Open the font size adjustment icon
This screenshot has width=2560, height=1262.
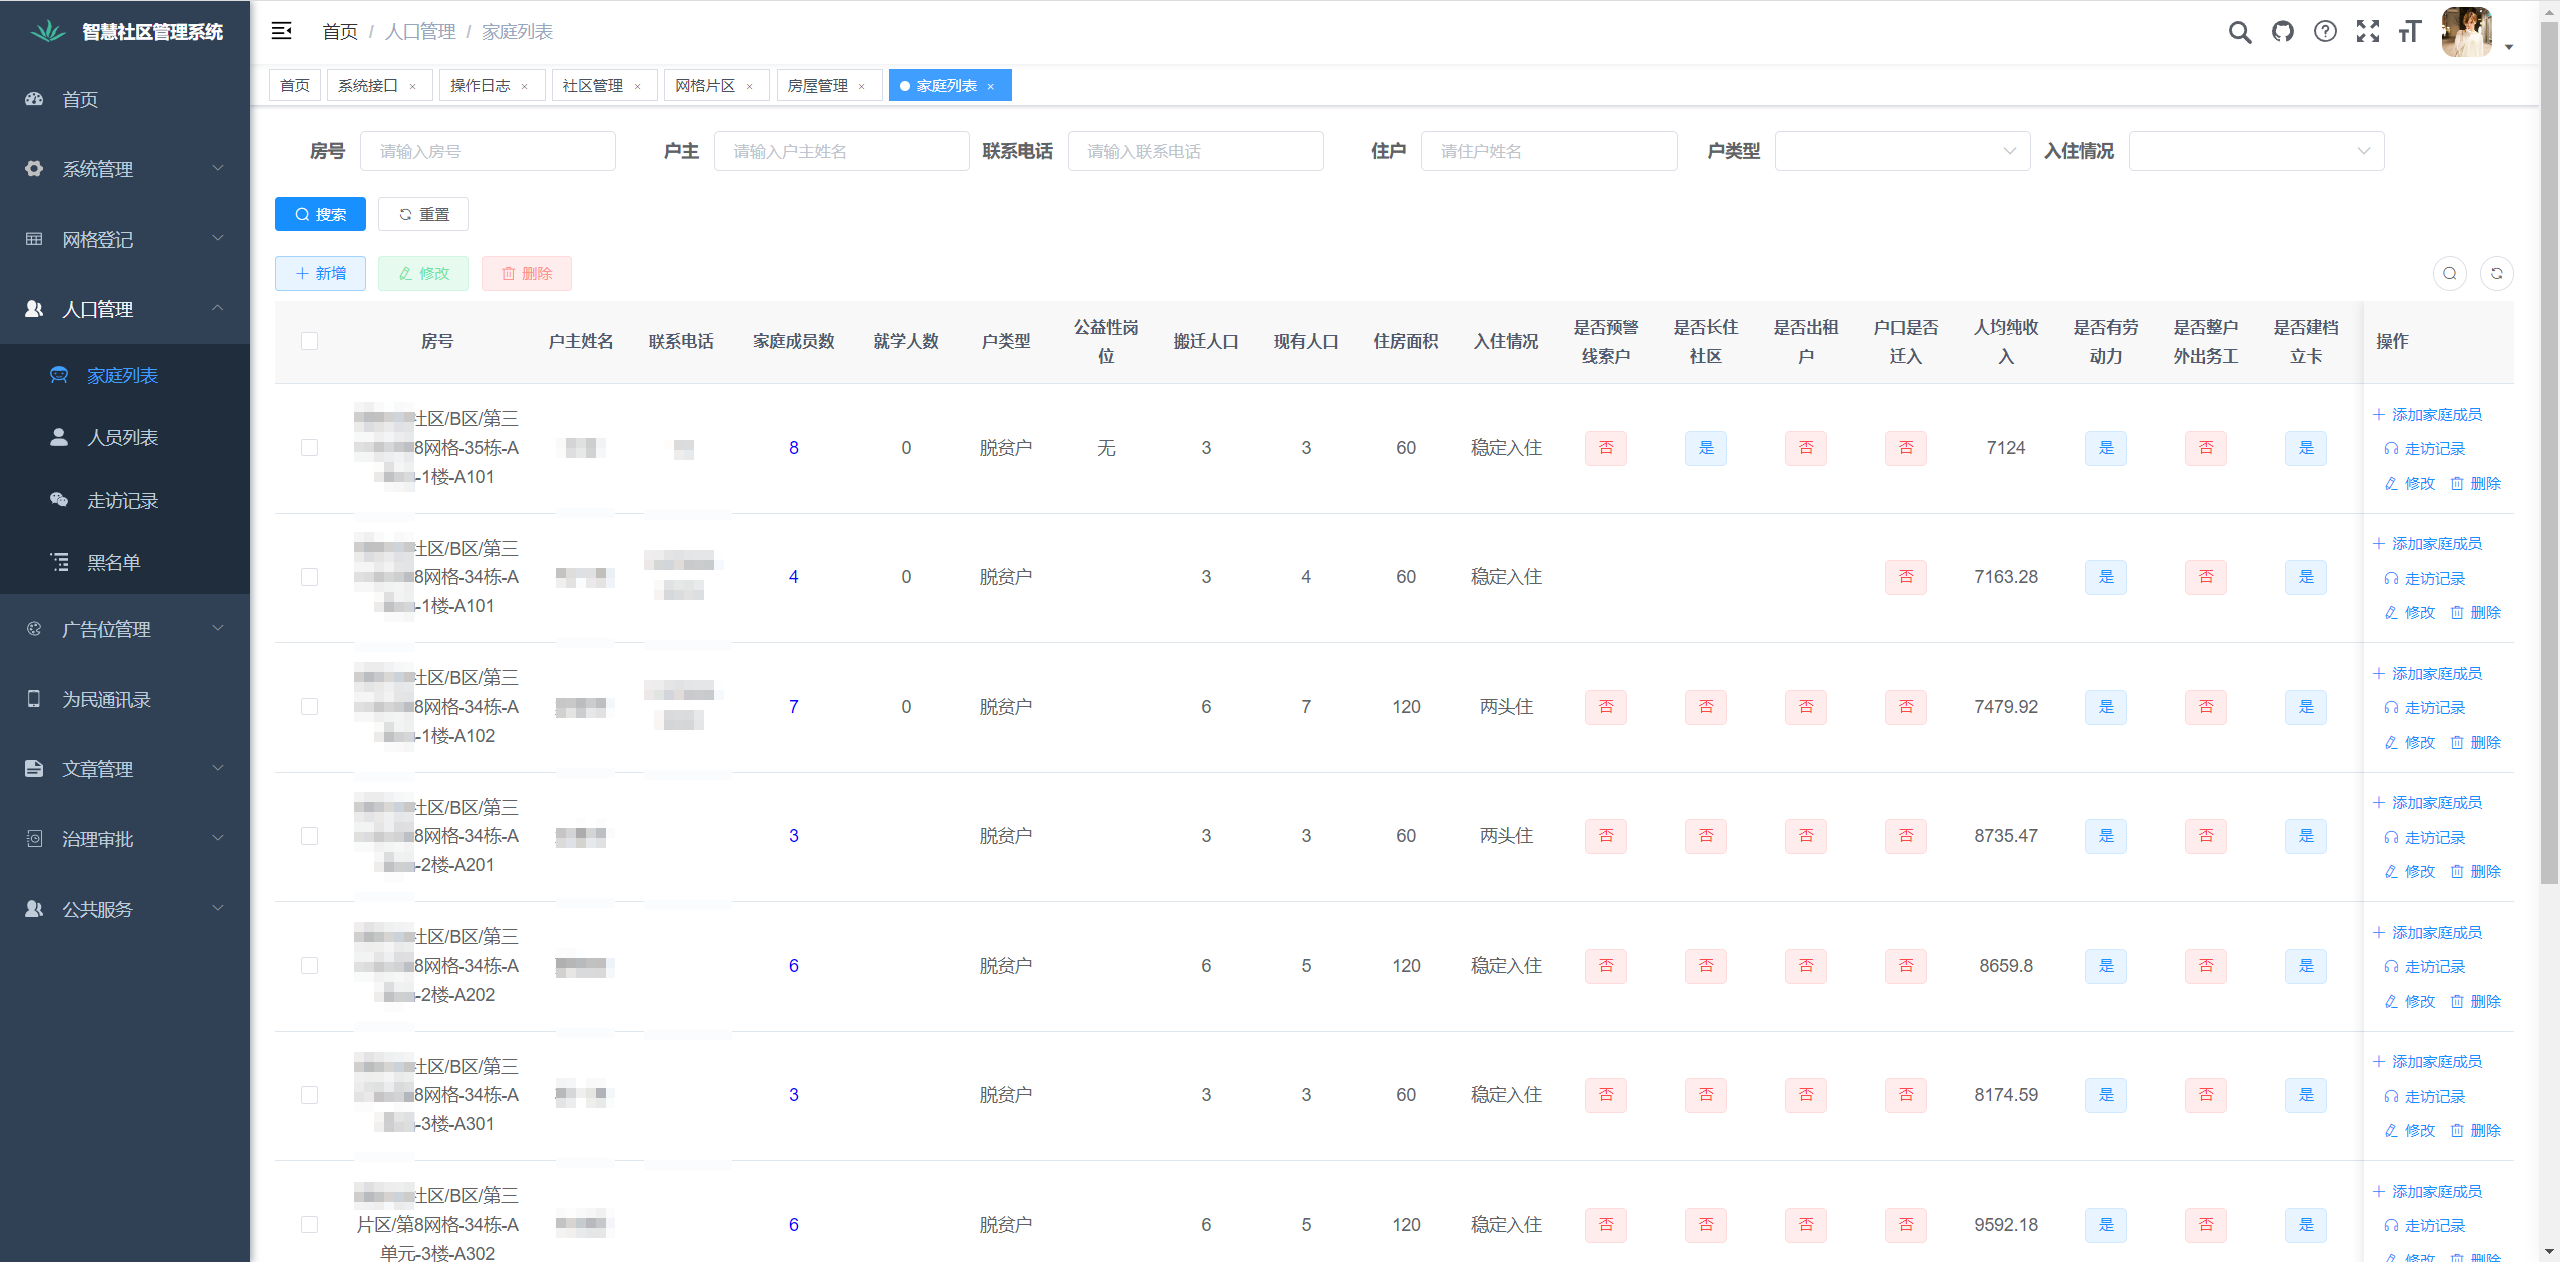2410,32
